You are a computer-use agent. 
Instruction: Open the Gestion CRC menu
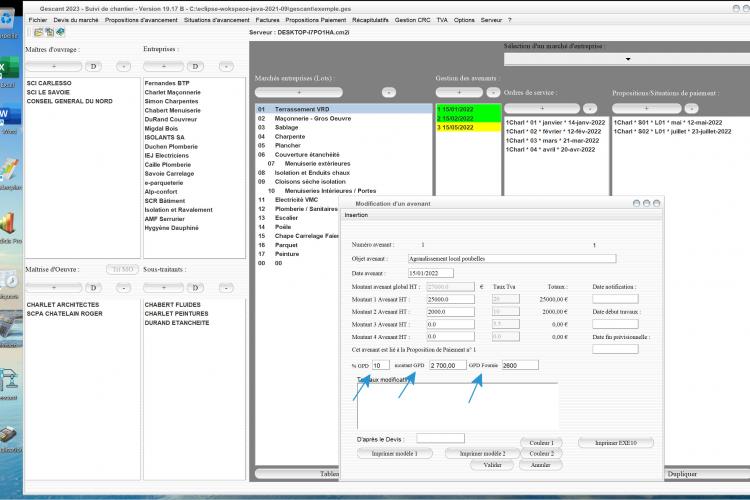click(x=412, y=20)
